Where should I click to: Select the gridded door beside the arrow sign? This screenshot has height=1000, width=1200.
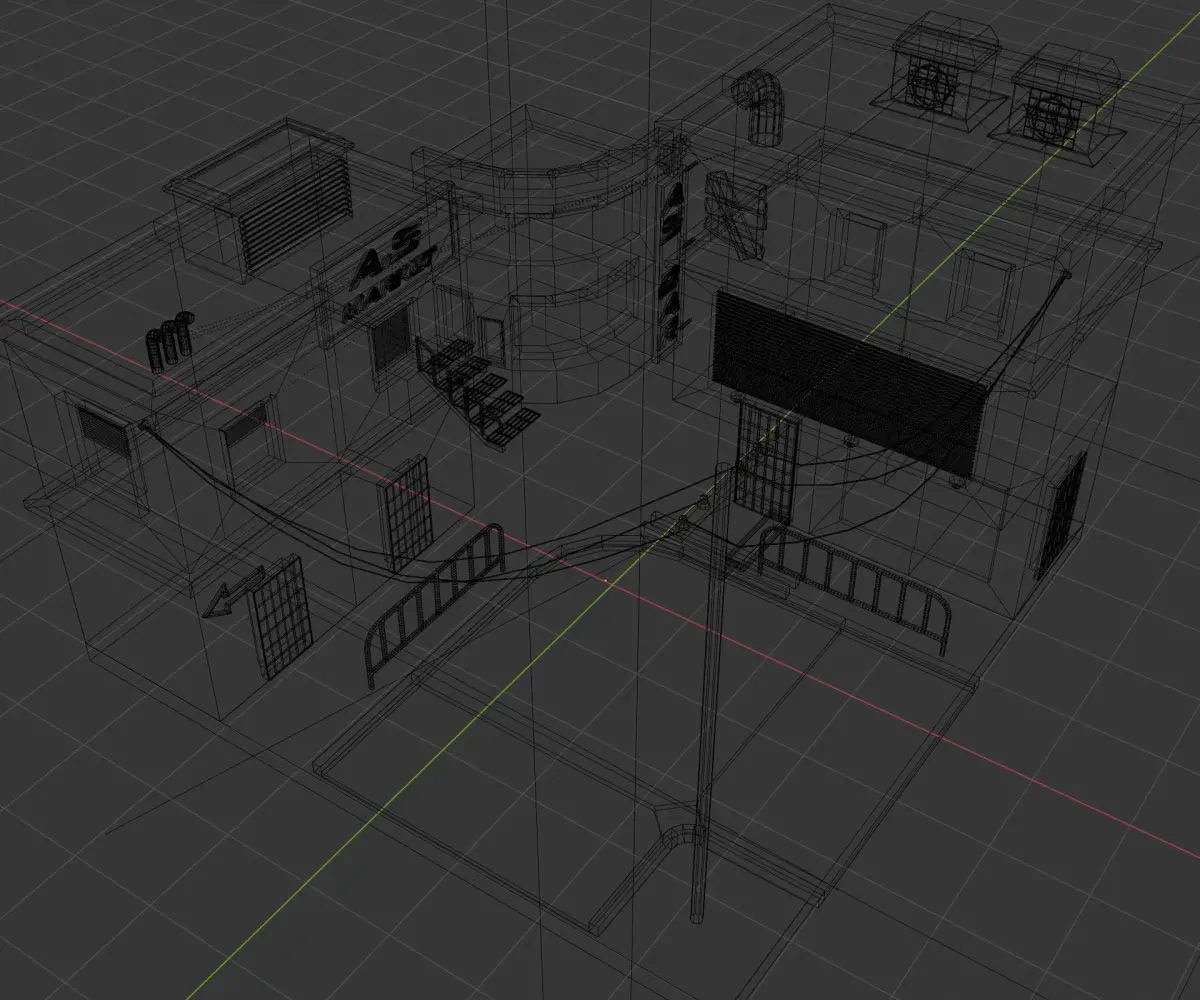coord(279,618)
